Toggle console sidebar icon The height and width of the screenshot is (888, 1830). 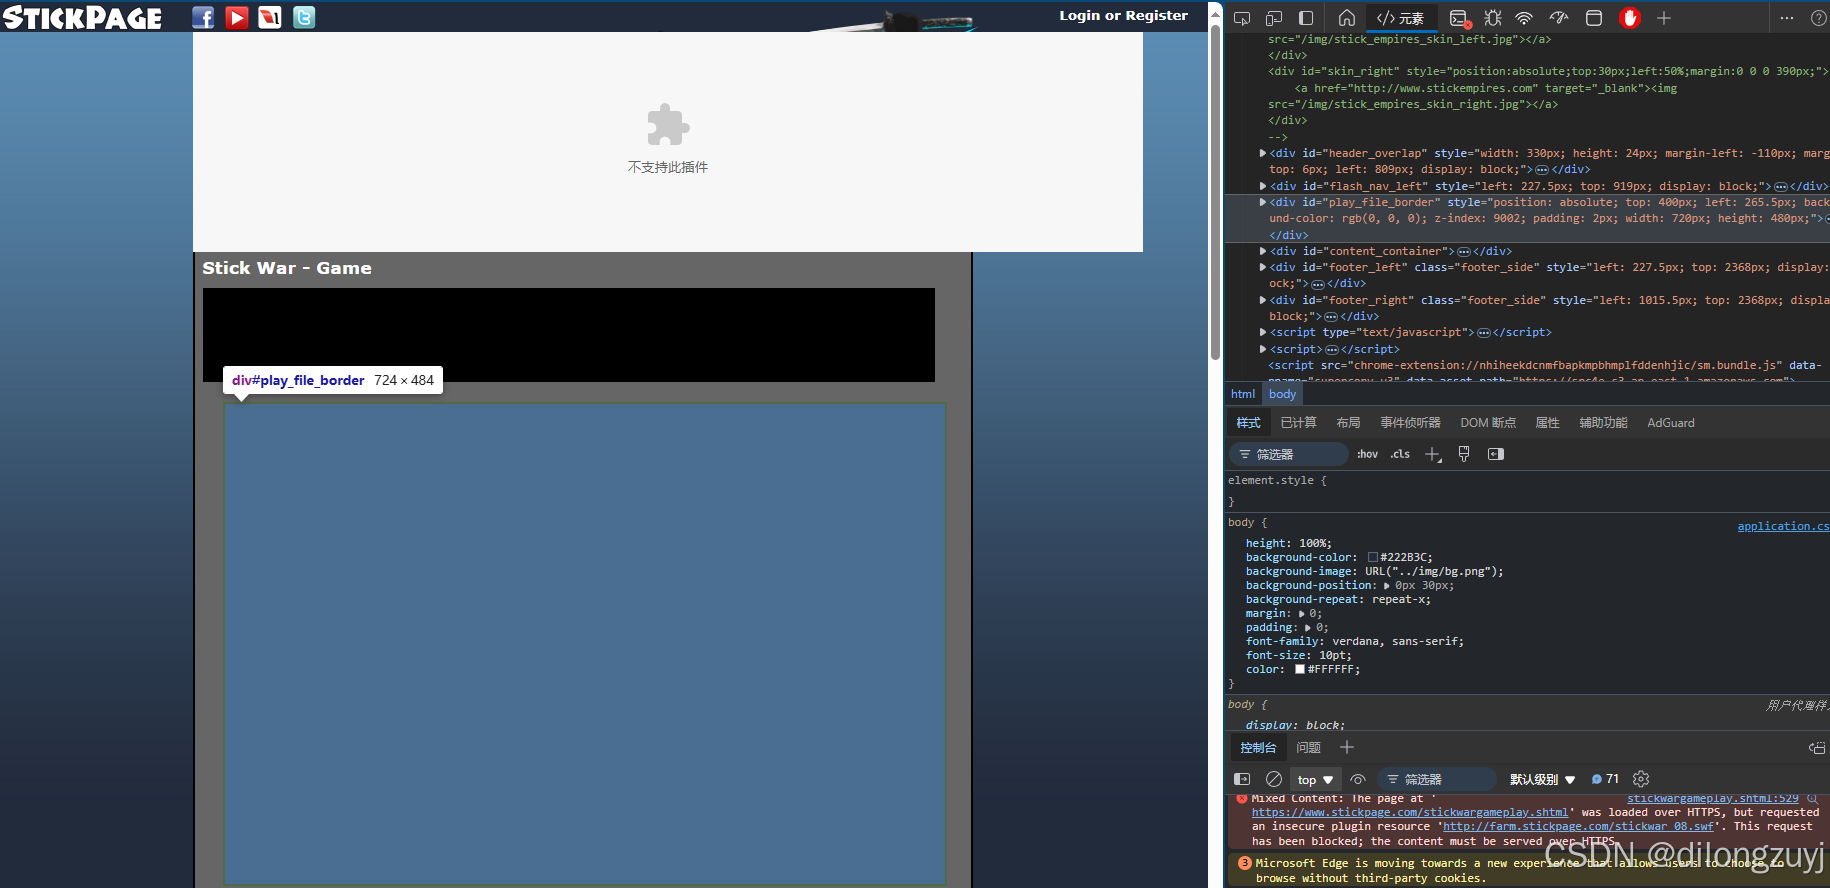pos(1242,779)
